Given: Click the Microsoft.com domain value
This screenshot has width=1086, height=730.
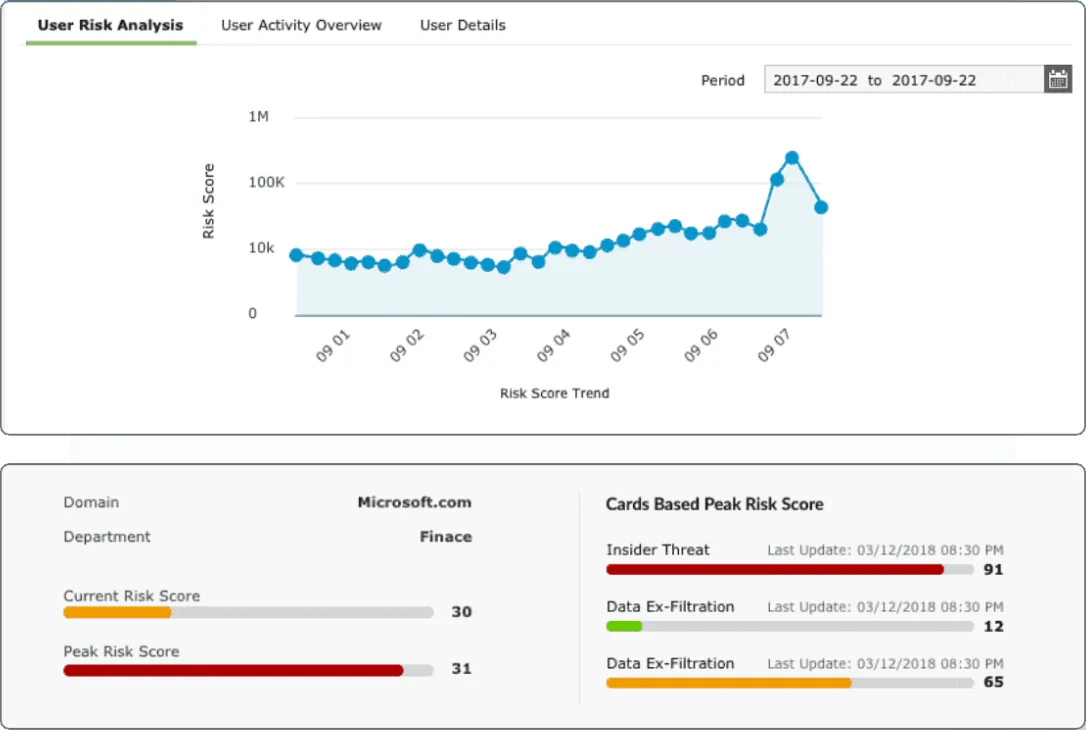Looking at the screenshot, I should pyautogui.click(x=414, y=502).
